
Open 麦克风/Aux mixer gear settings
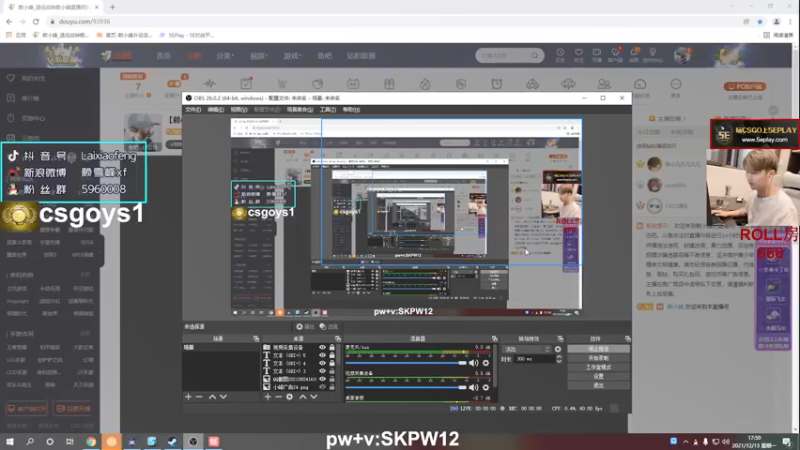(486, 363)
